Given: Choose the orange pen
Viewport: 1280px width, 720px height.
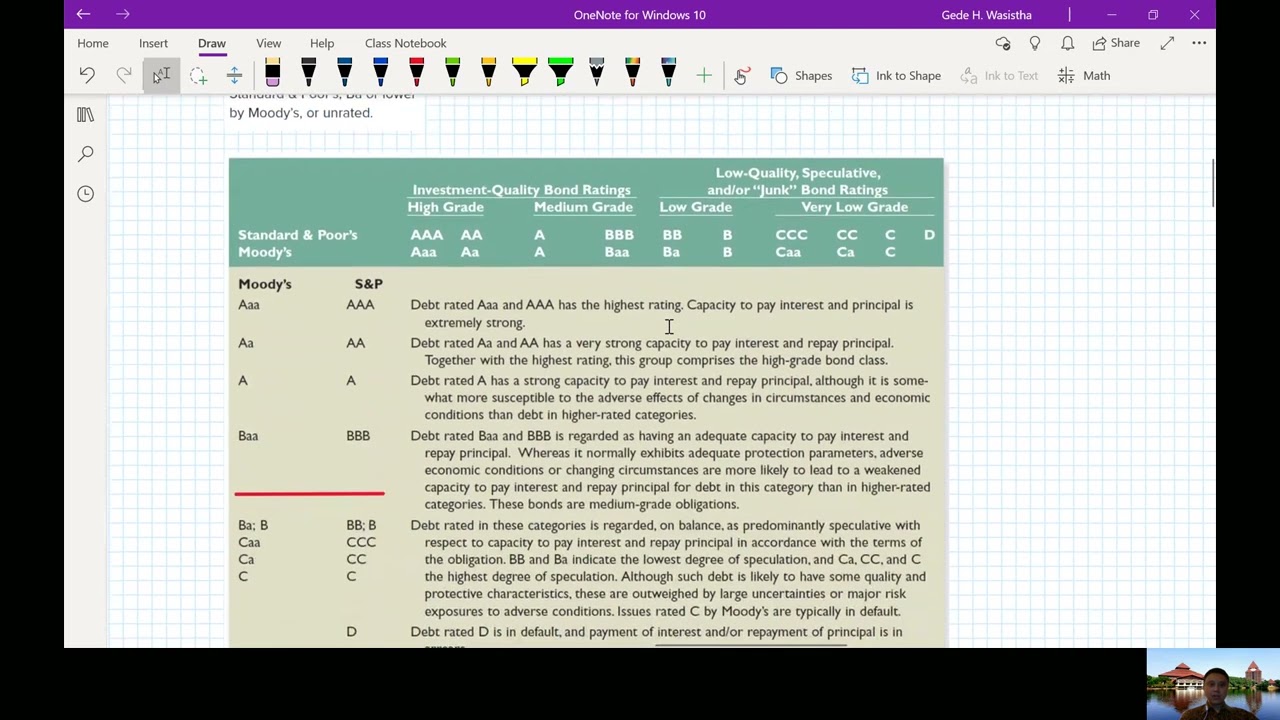Looking at the screenshot, I should click(488, 73).
